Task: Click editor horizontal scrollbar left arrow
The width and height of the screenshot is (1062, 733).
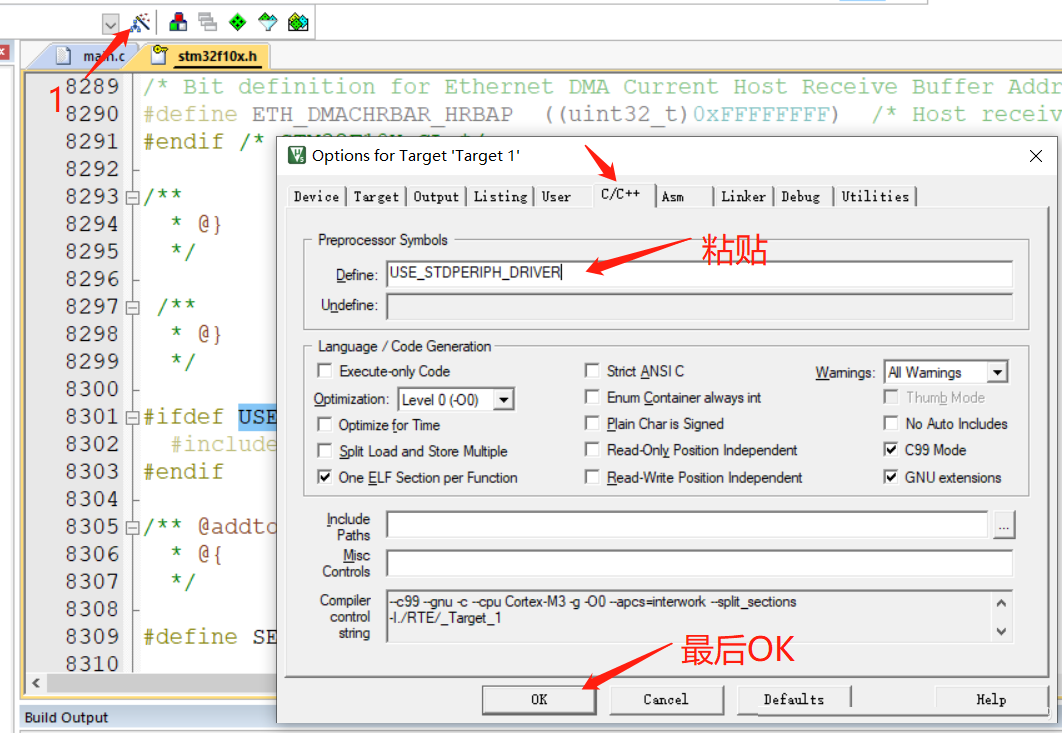Action: pyautogui.click(x=37, y=683)
